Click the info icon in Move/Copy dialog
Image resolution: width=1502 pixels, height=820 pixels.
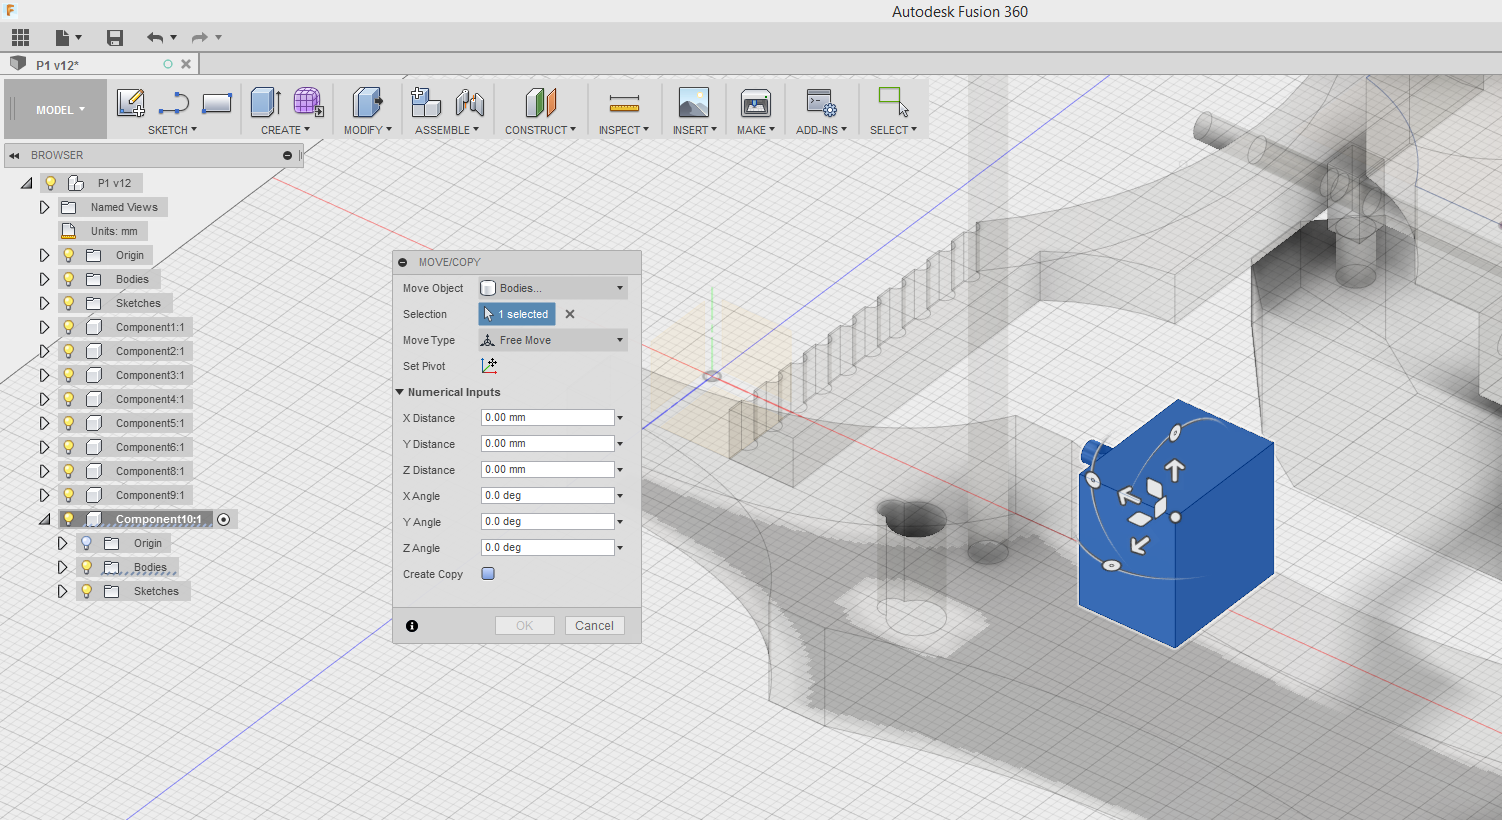click(412, 626)
